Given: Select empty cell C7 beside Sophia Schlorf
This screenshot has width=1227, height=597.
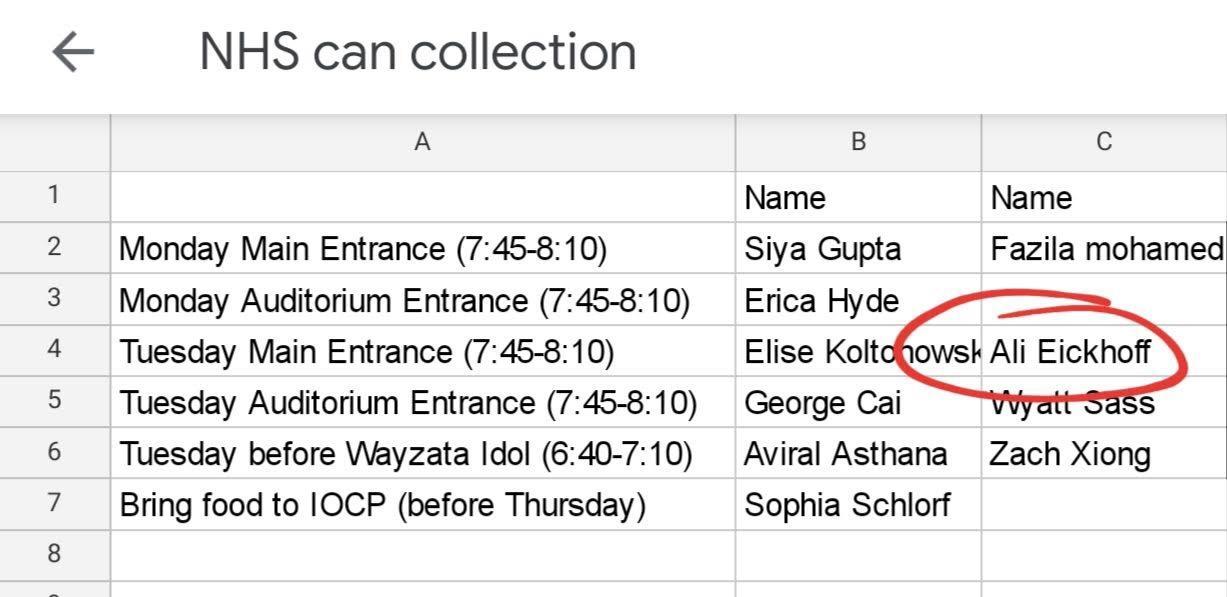Looking at the screenshot, I should [1103, 505].
